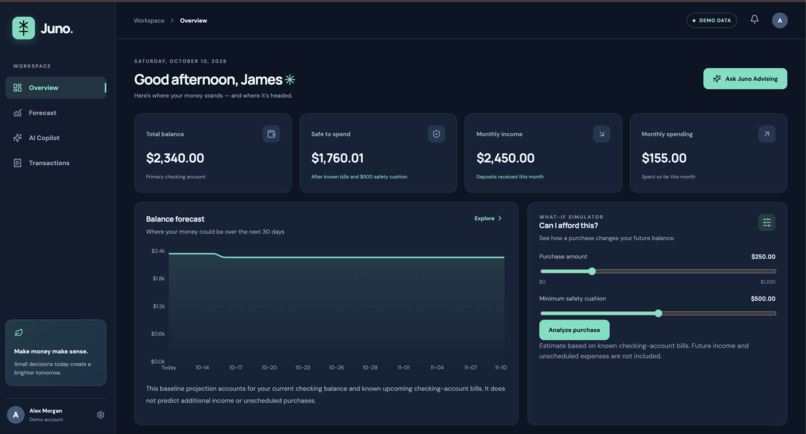Click Ask Juno Advising button

point(745,79)
